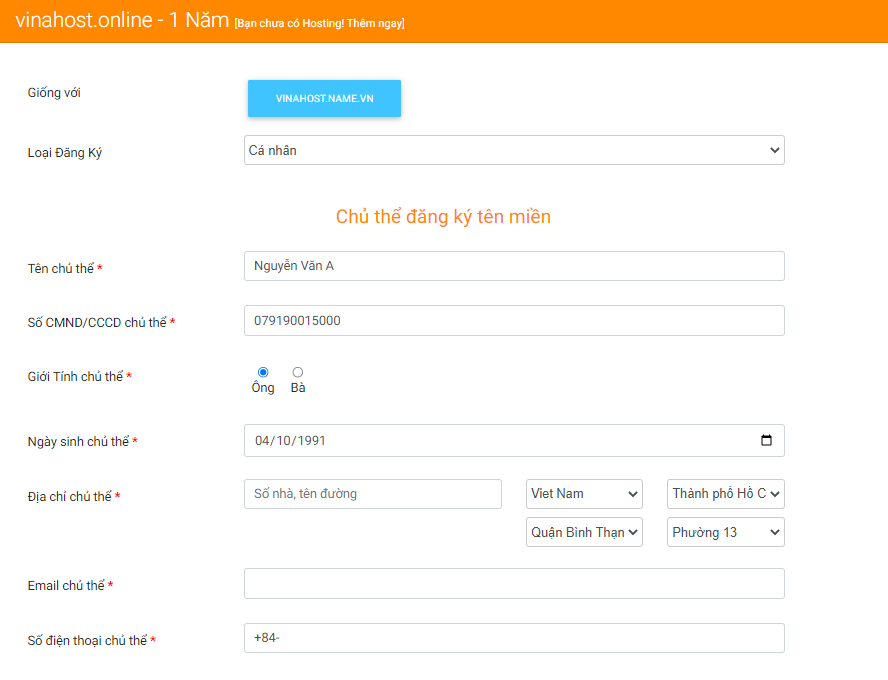Screen dimensions: 888x680
Task: Open the Loại Đăng Ký dropdown showing Cá nhân
Action: point(513,150)
